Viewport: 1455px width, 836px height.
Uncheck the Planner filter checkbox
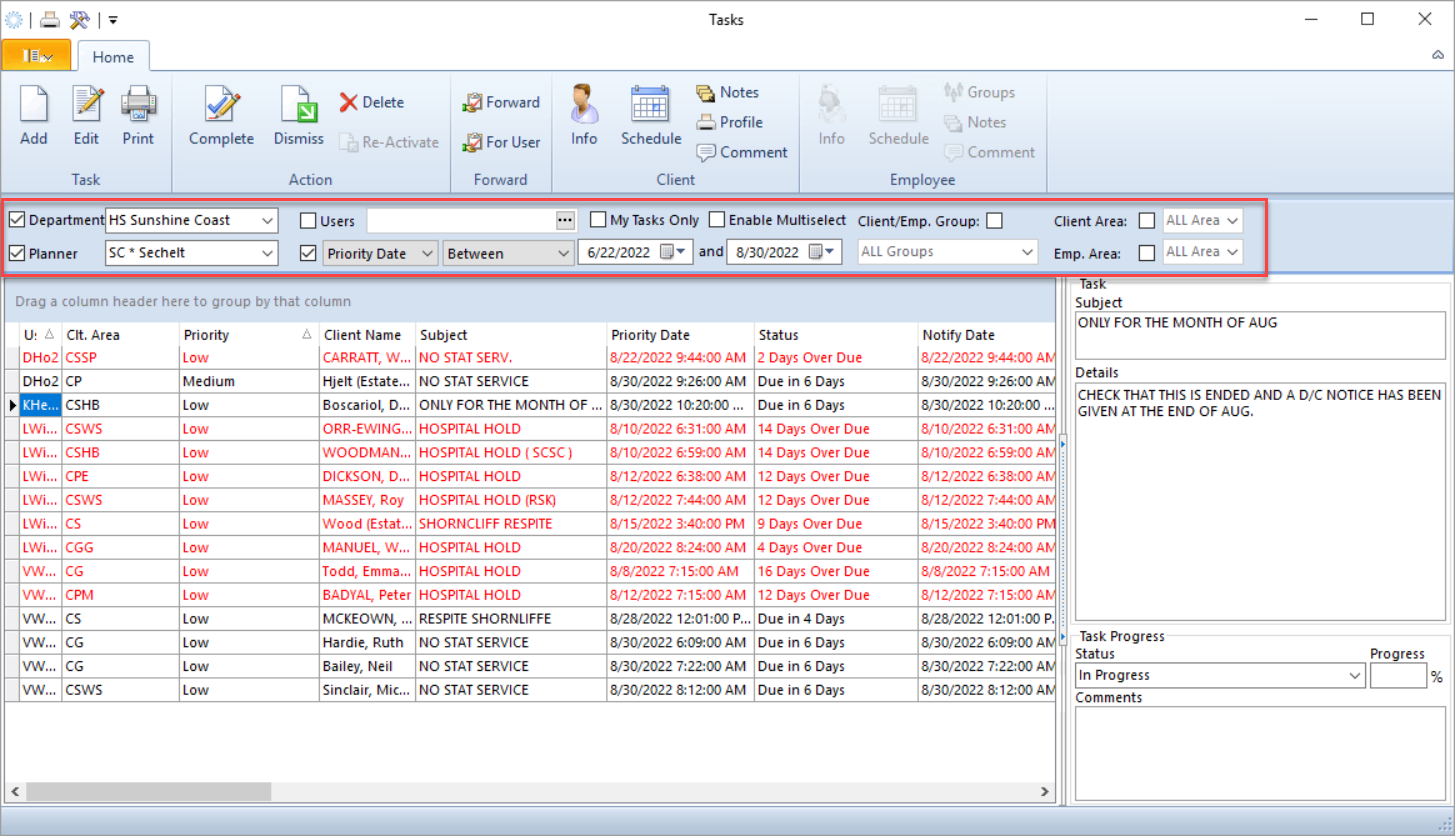point(17,253)
